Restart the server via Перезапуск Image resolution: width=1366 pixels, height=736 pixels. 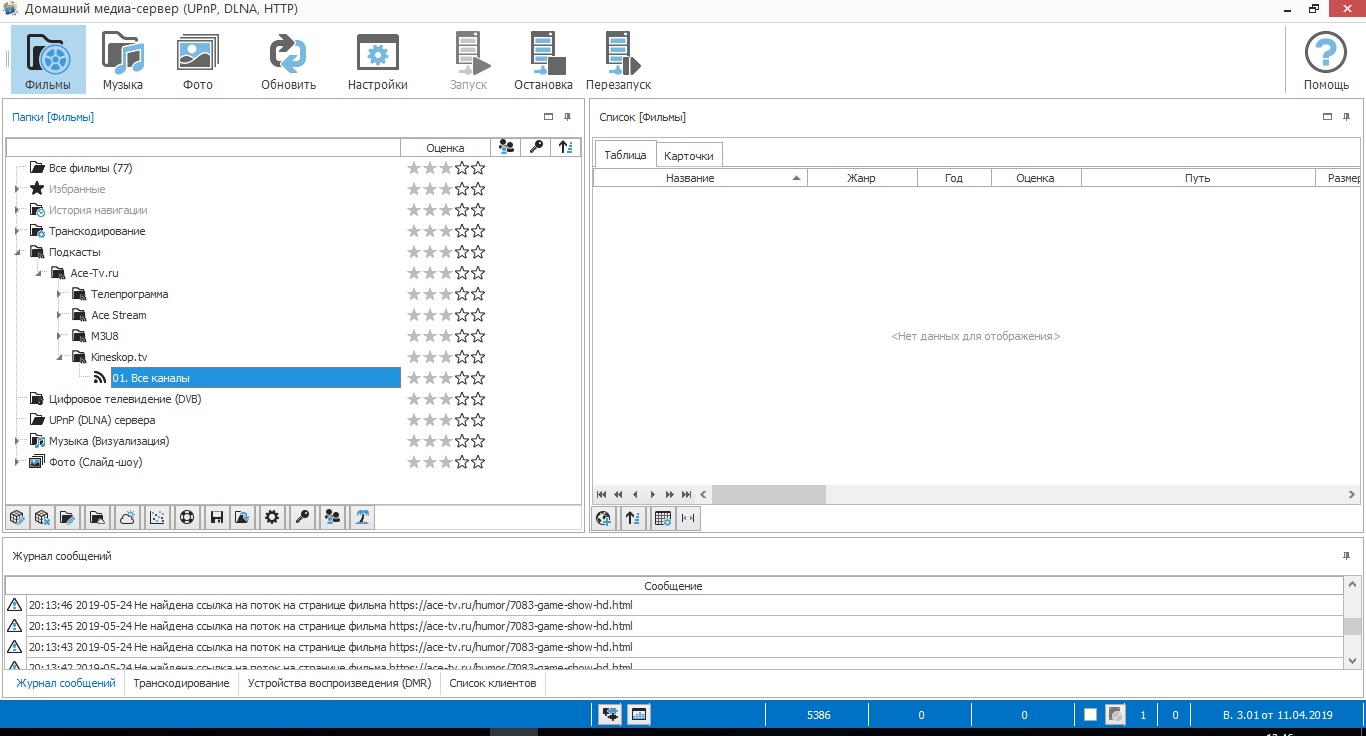(x=619, y=60)
